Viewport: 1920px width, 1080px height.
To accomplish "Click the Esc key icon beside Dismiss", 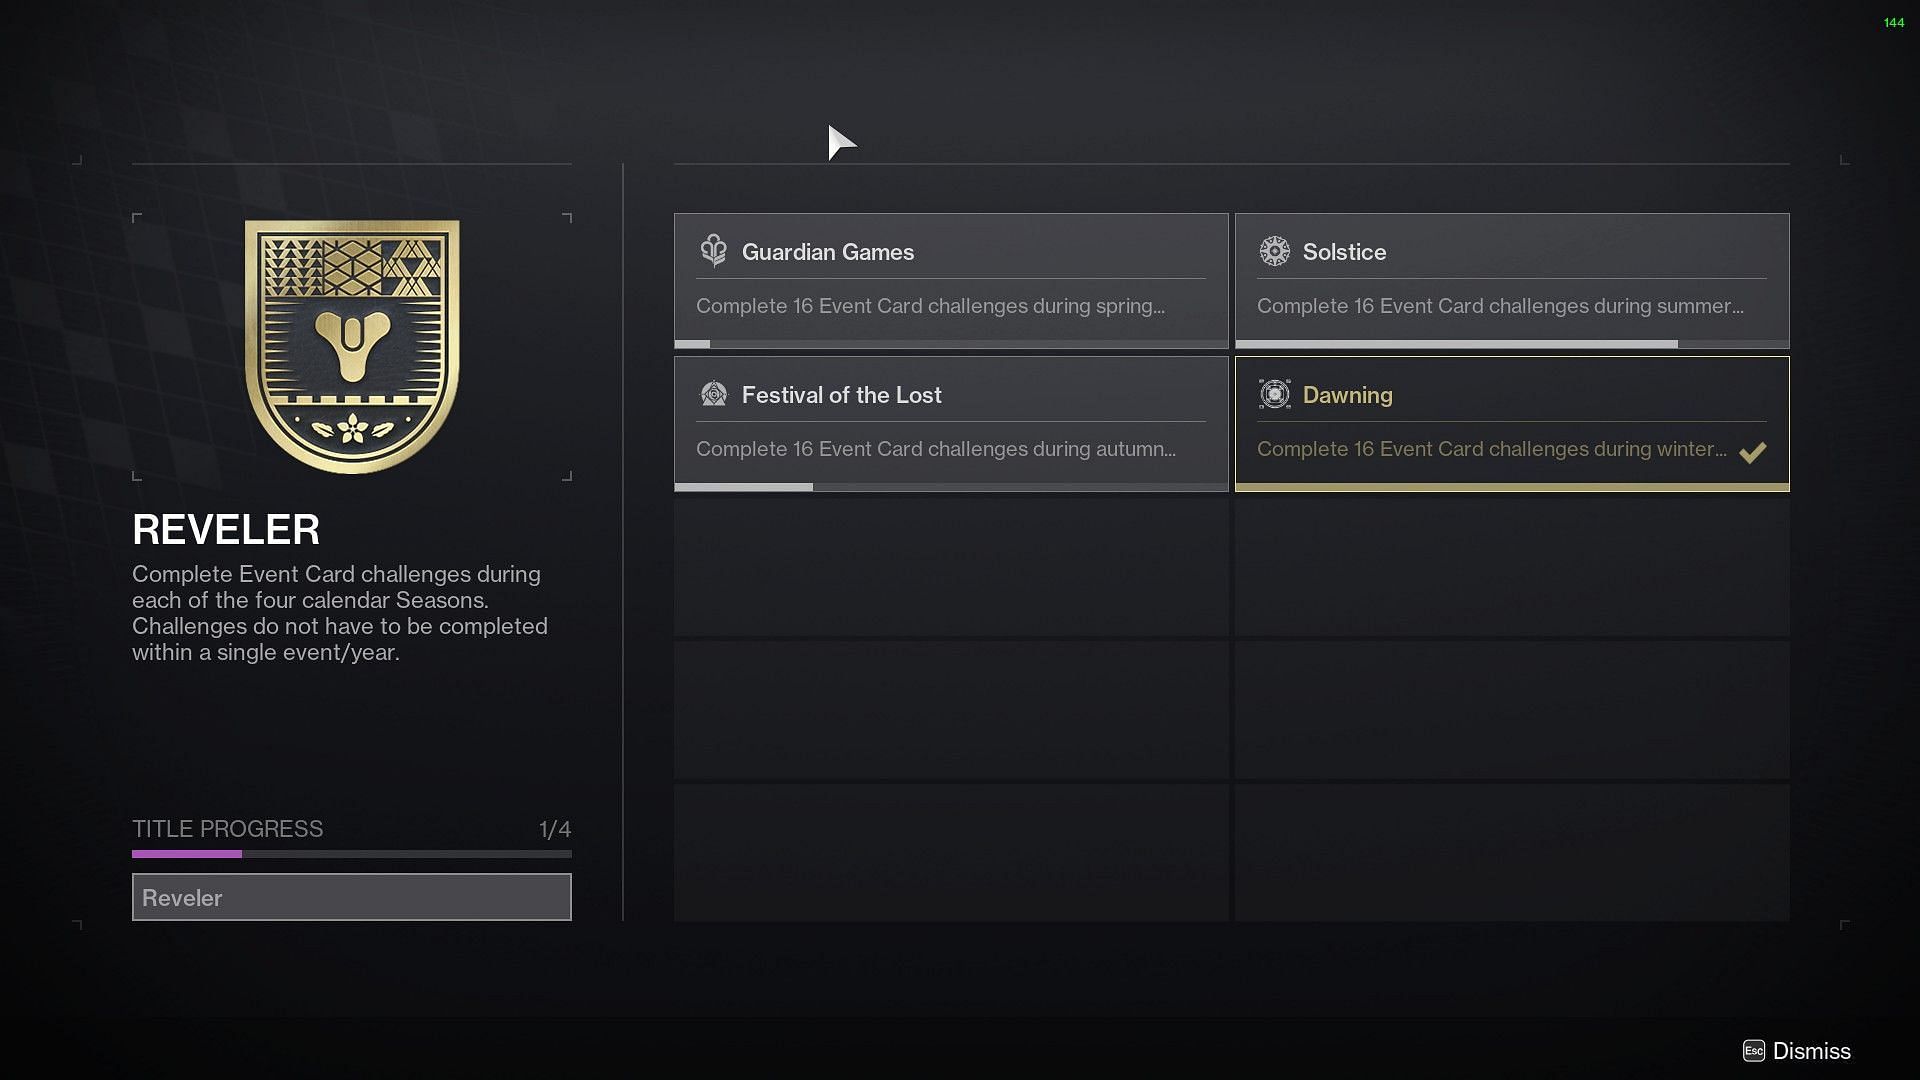I will pos(1753,1051).
